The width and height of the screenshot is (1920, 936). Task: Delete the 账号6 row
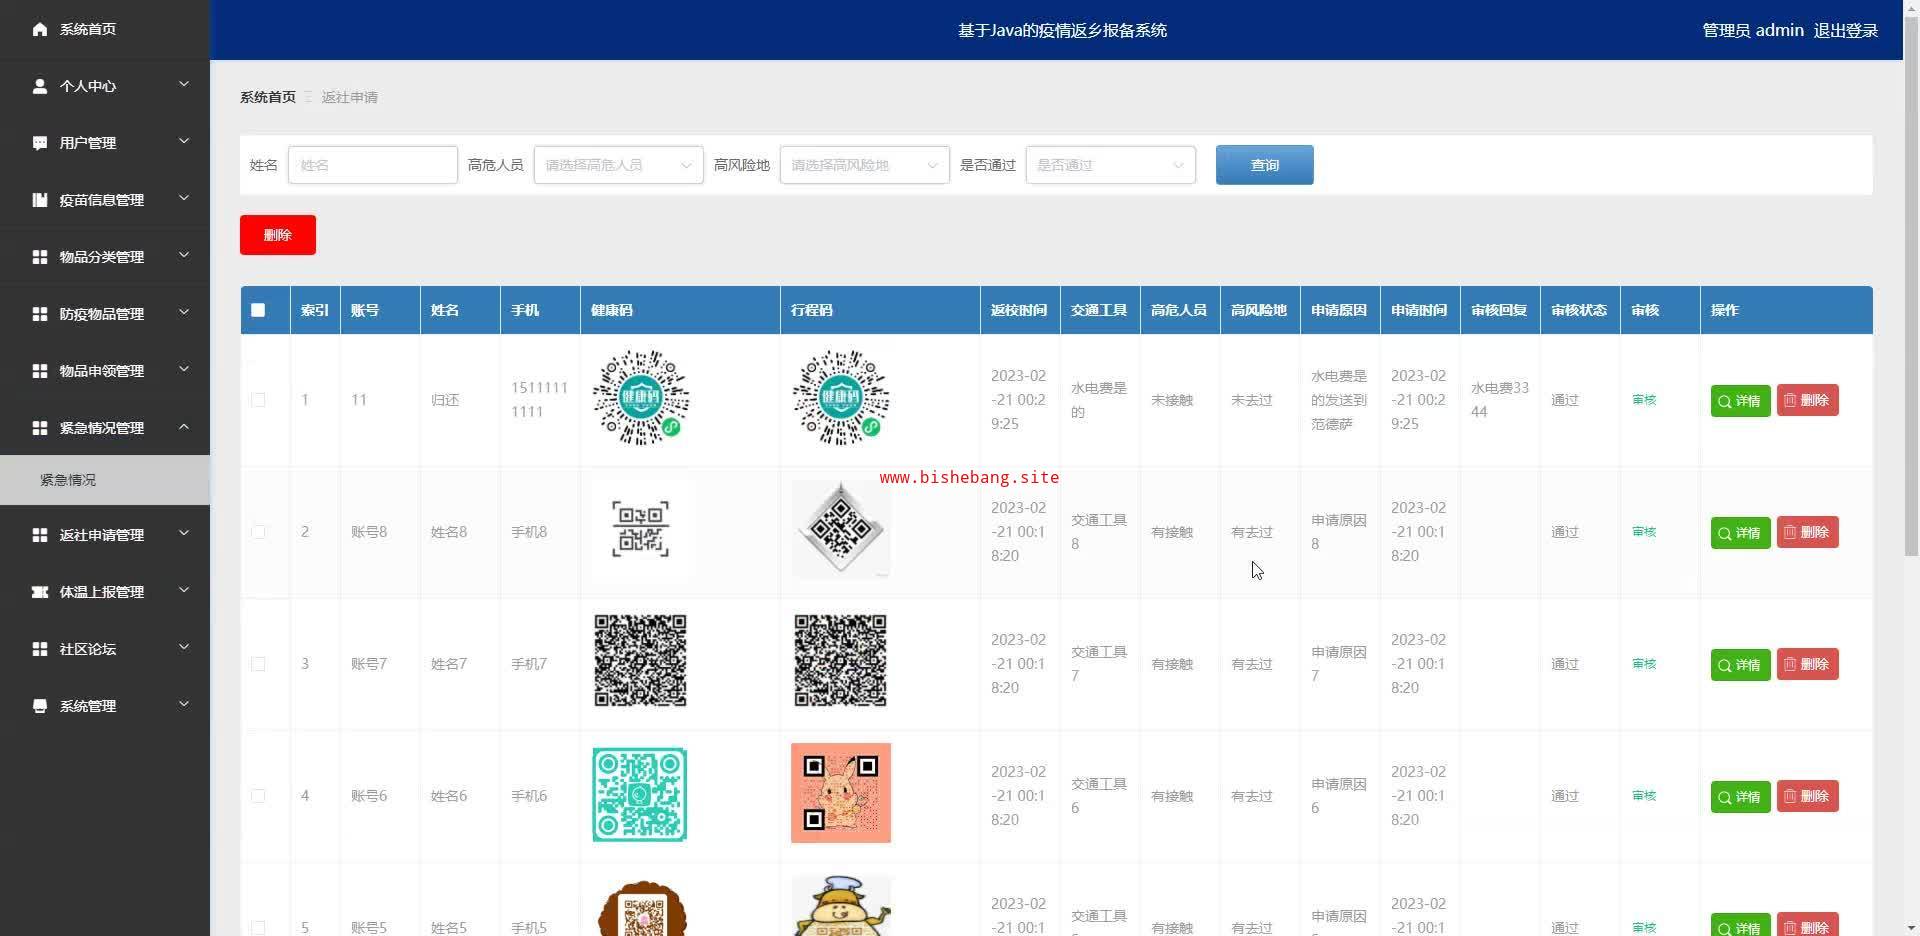pyautogui.click(x=1807, y=796)
